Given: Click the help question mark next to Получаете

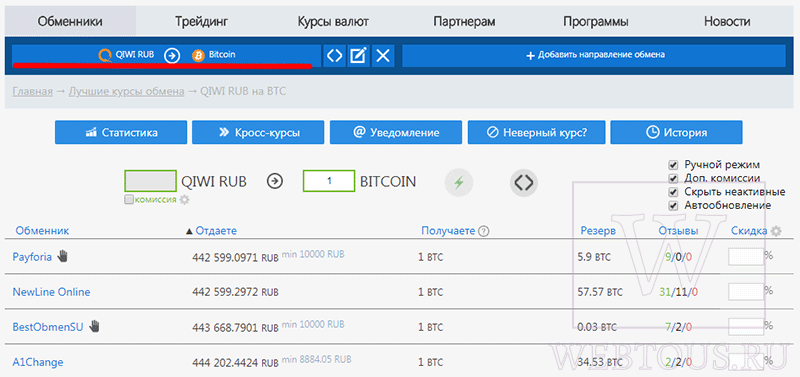Looking at the screenshot, I should (484, 232).
